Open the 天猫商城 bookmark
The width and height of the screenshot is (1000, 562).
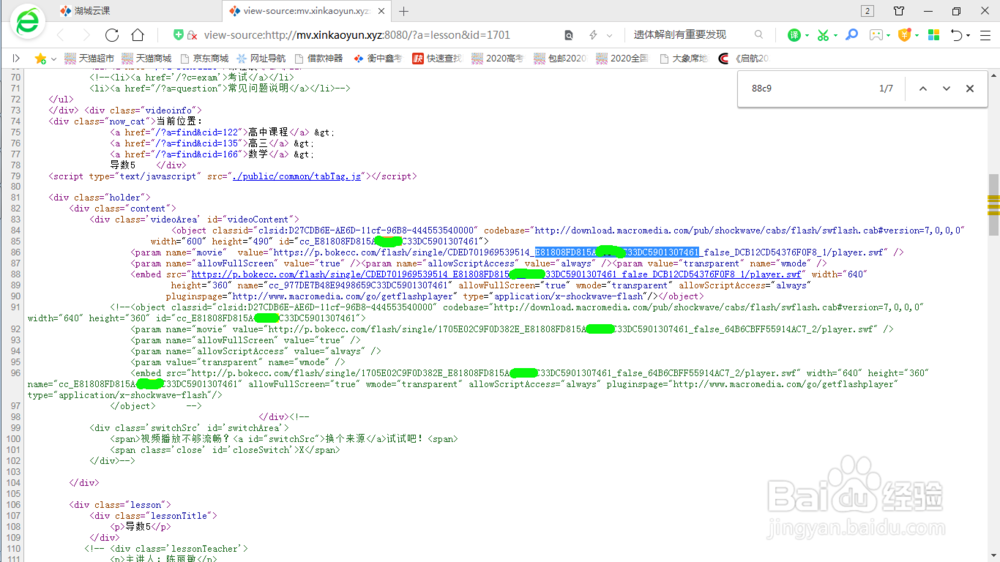pos(147,58)
